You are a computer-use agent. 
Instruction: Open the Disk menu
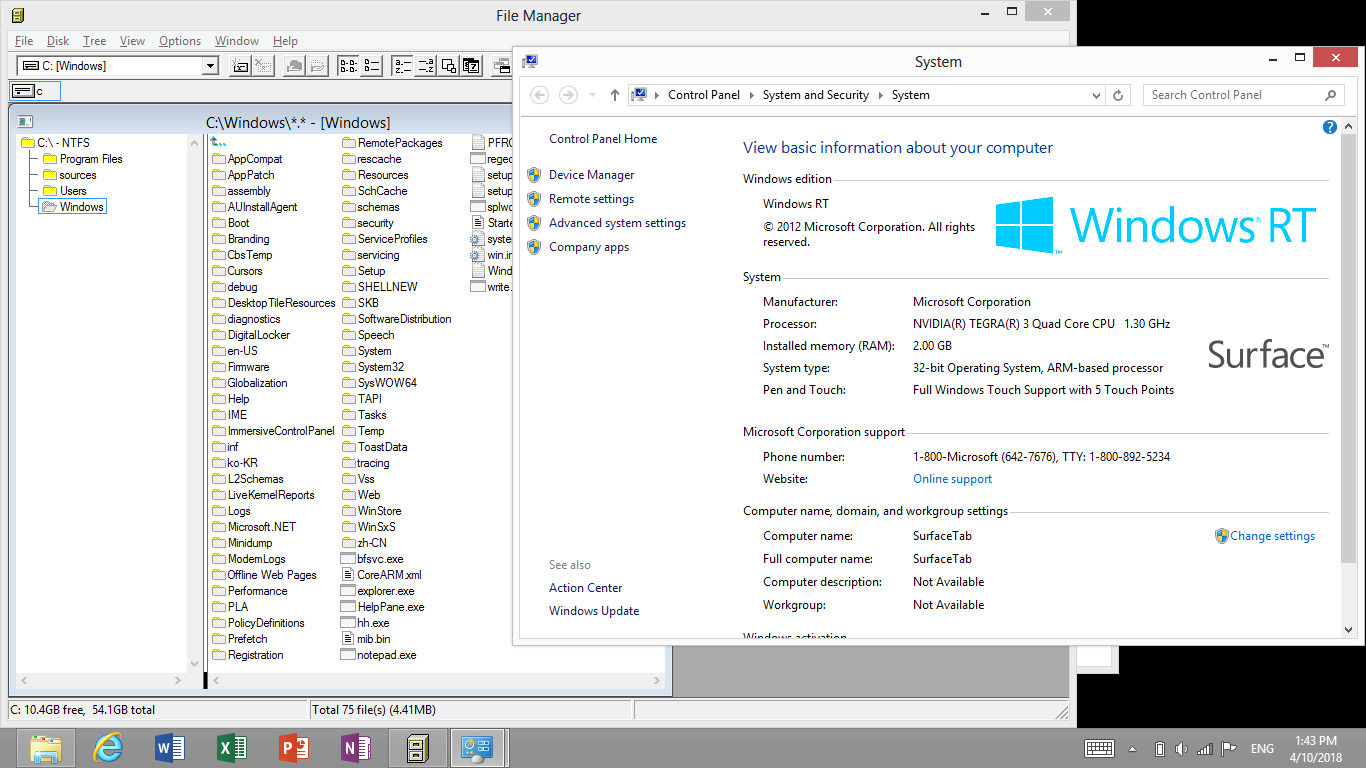pos(58,41)
